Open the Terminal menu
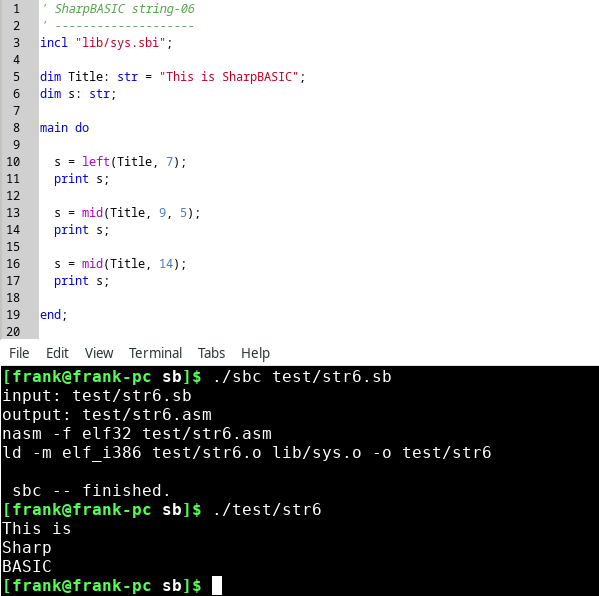 pos(155,353)
